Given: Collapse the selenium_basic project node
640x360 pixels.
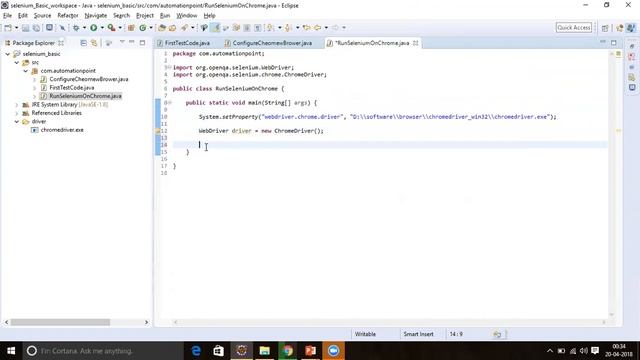Looking at the screenshot, I should pyautogui.click(x=8, y=54).
